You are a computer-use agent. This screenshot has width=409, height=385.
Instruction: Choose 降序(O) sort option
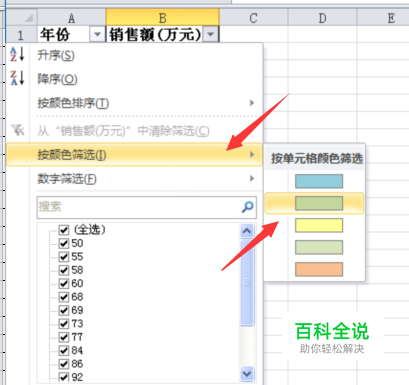click(57, 79)
